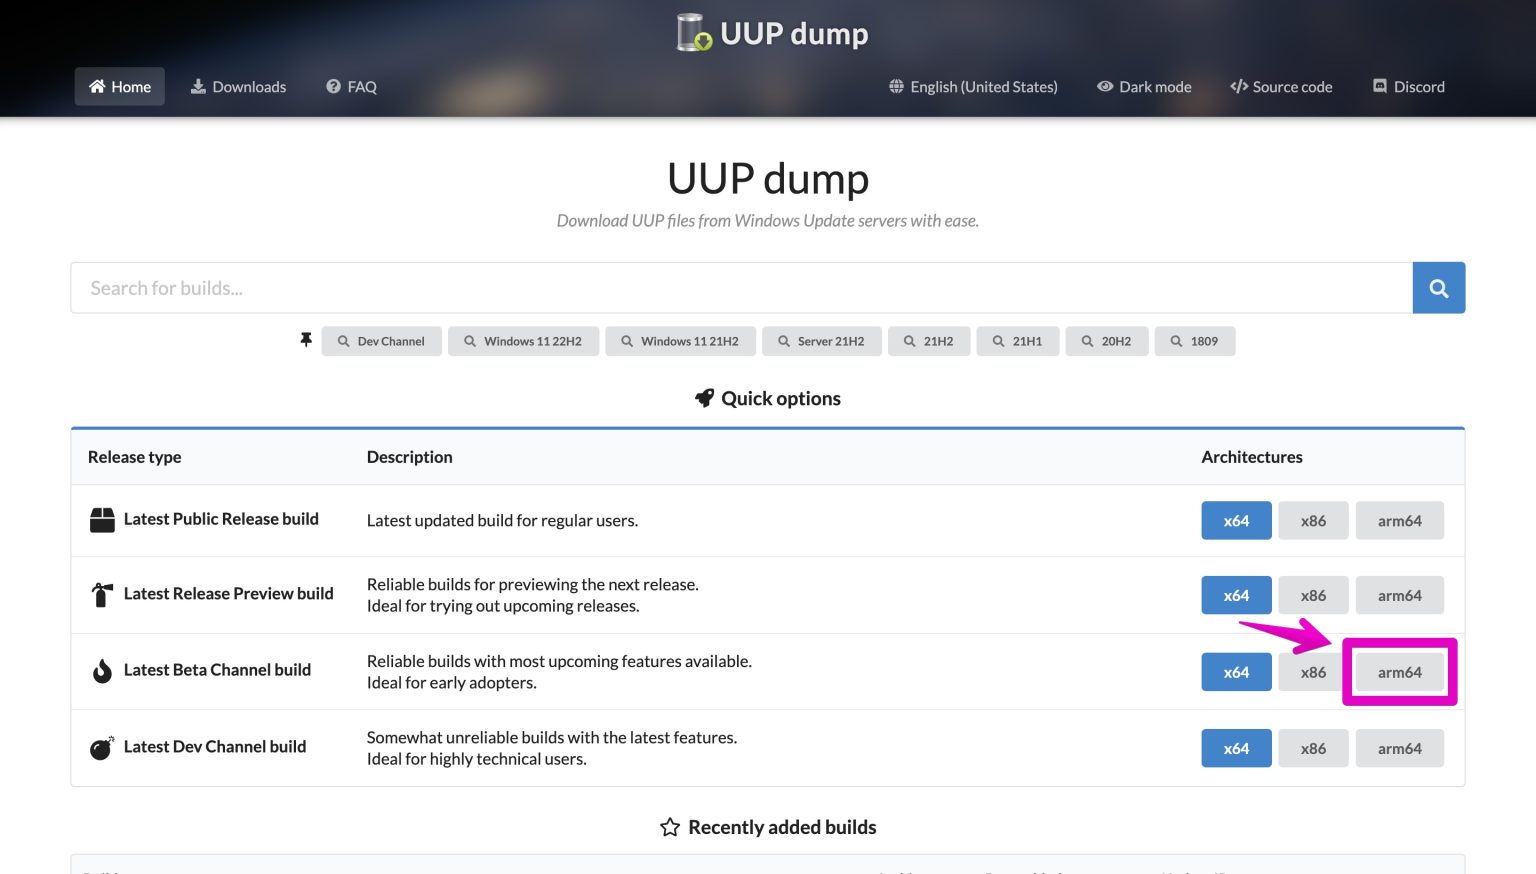The width and height of the screenshot is (1536, 874).
Task: Click the blue magnifier search button
Action: (x=1438, y=288)
